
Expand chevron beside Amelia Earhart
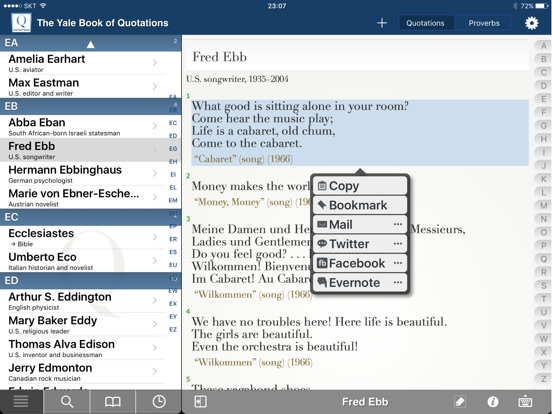point(155,63)
